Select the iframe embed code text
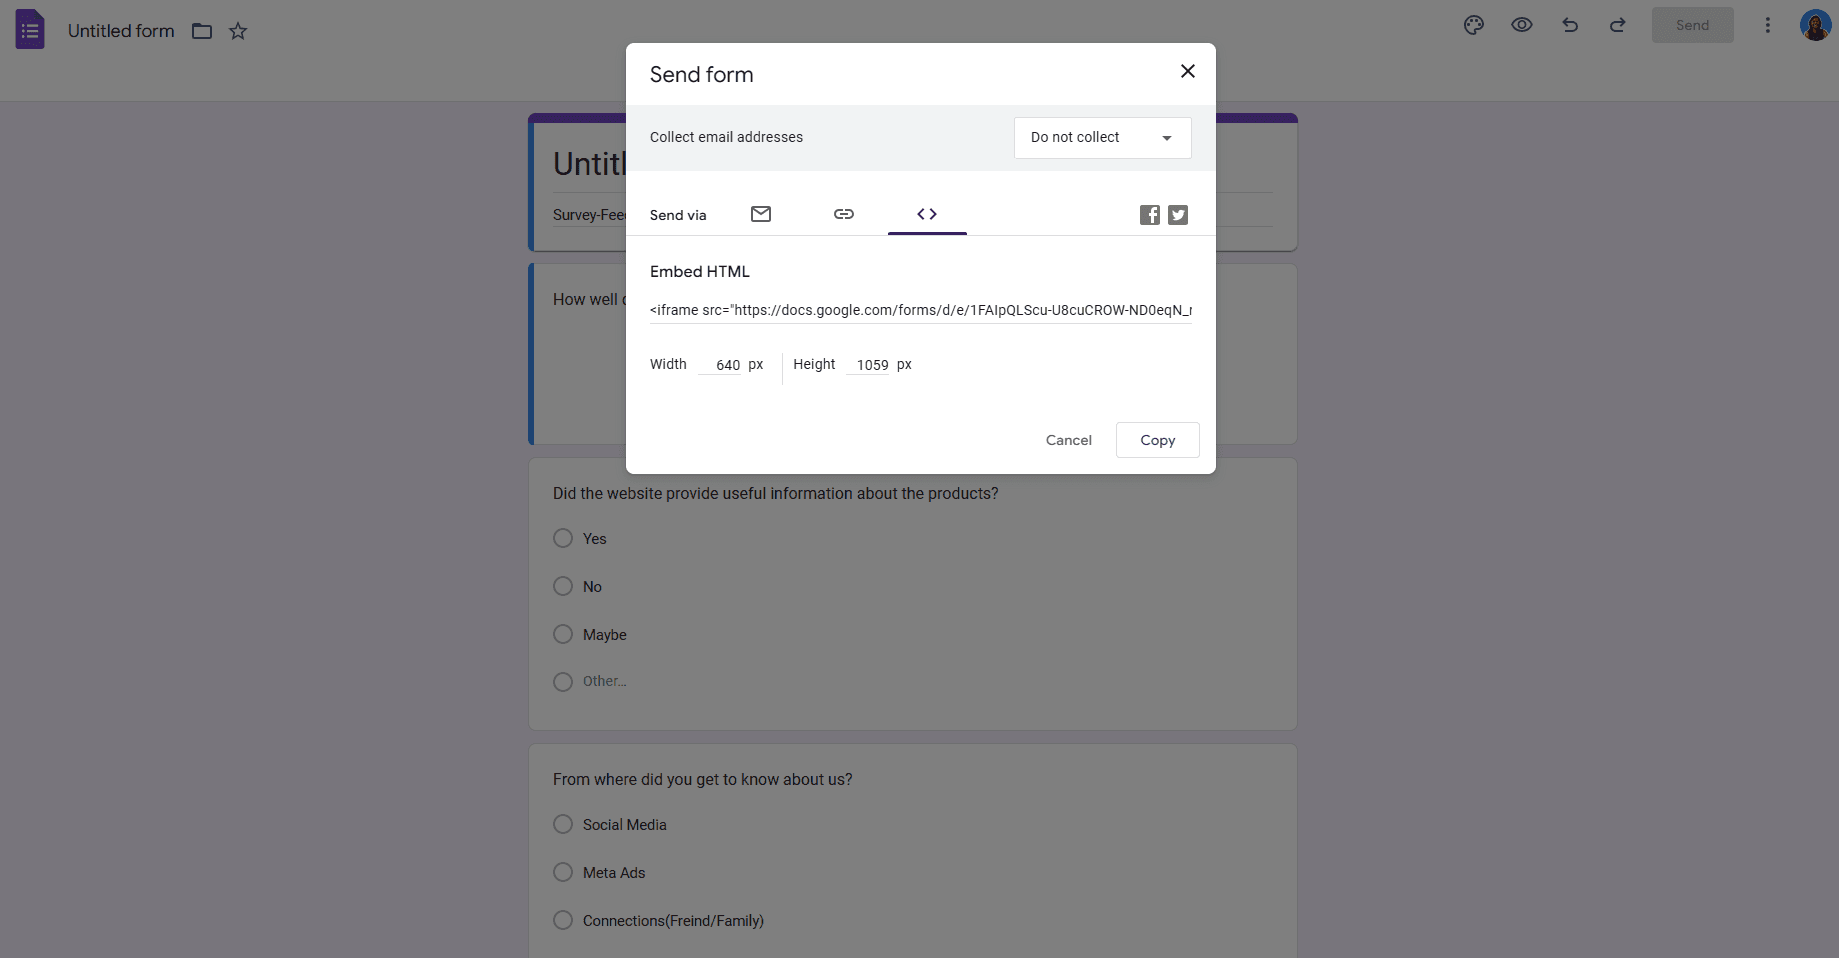The image size is (1839, 958). click(x=919, y=310)
